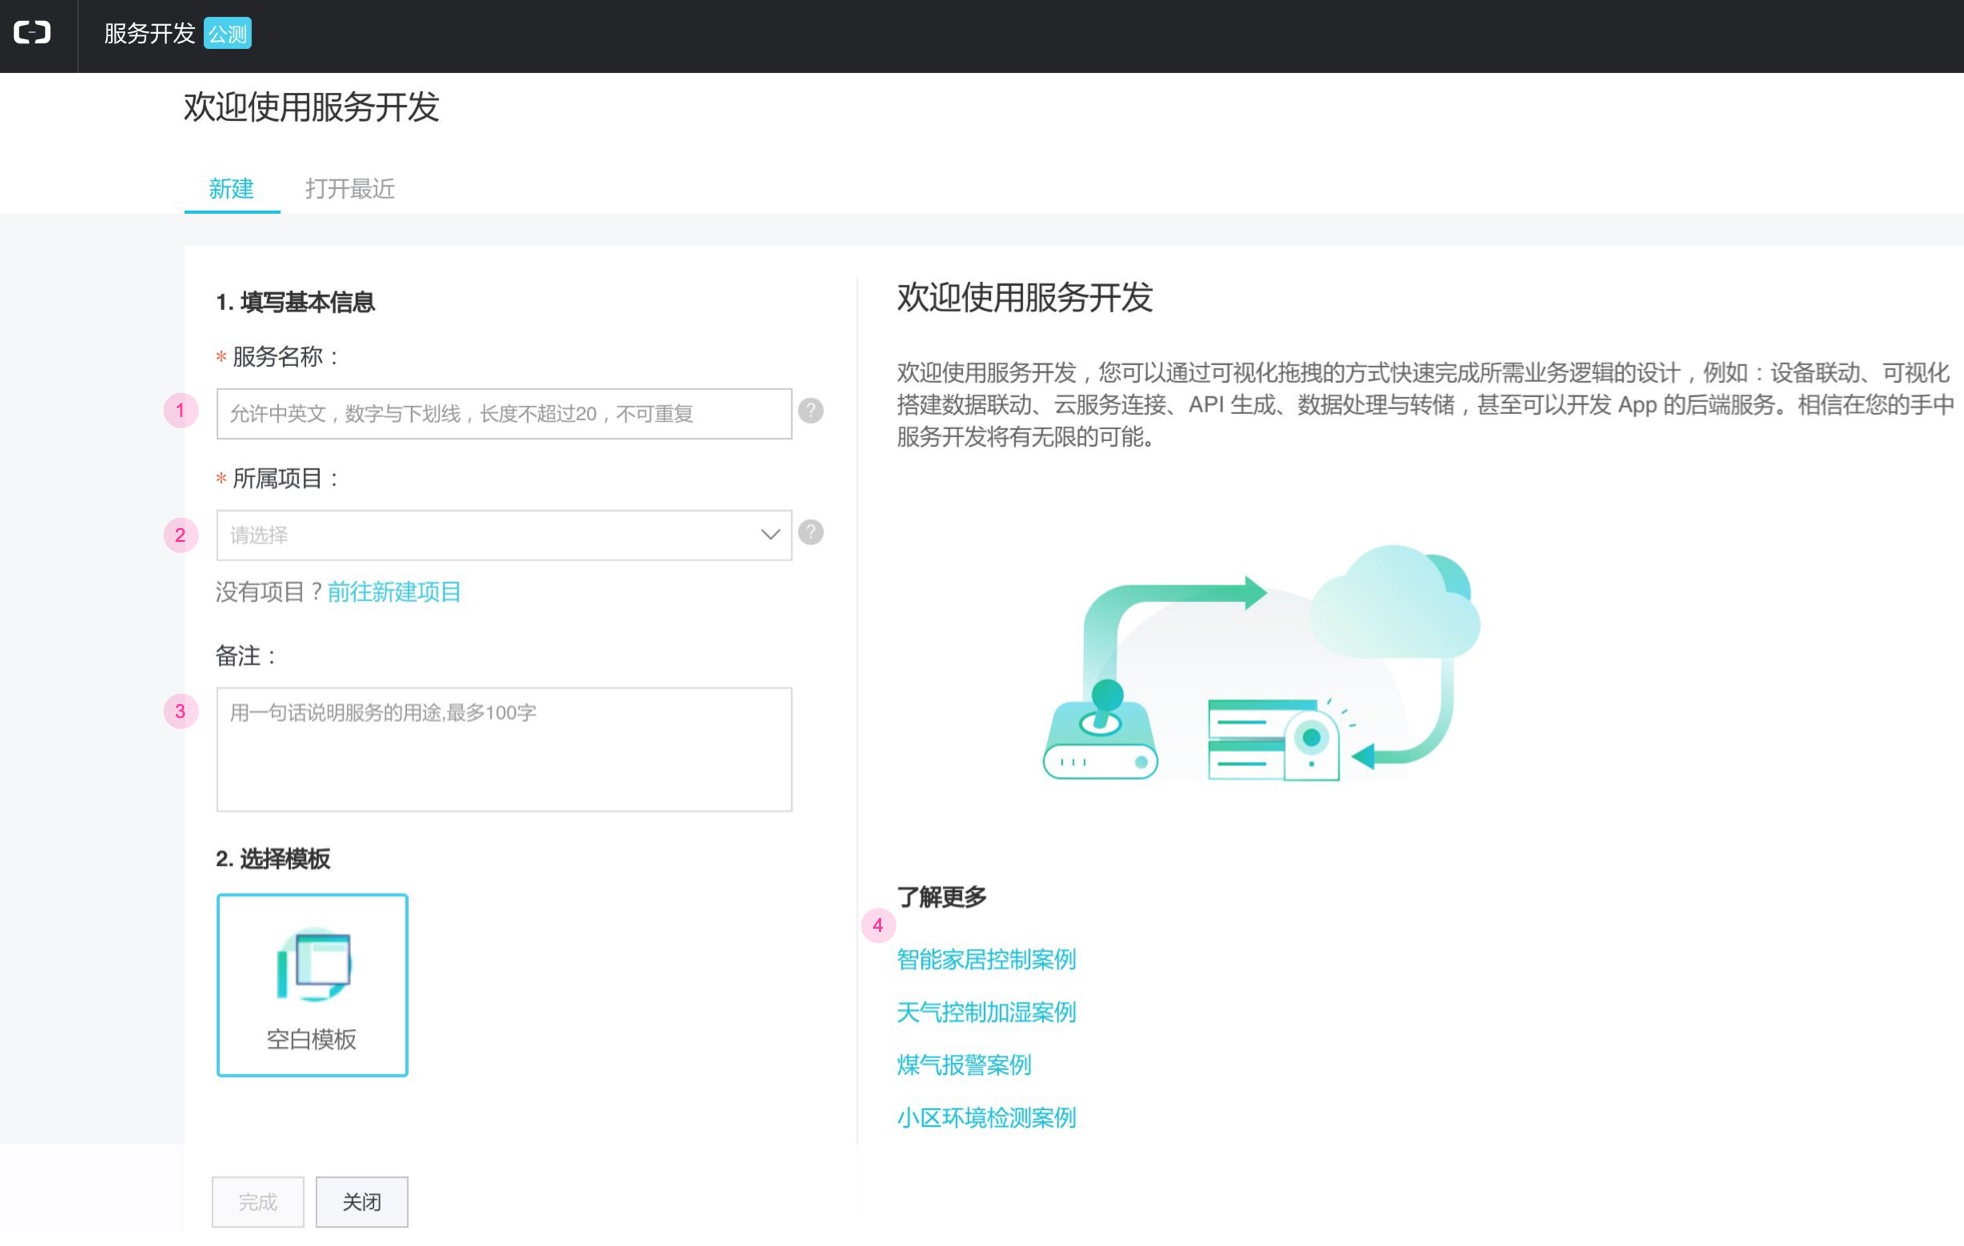
Task: Click the 服务开发 header title
Action: (149, 34)
